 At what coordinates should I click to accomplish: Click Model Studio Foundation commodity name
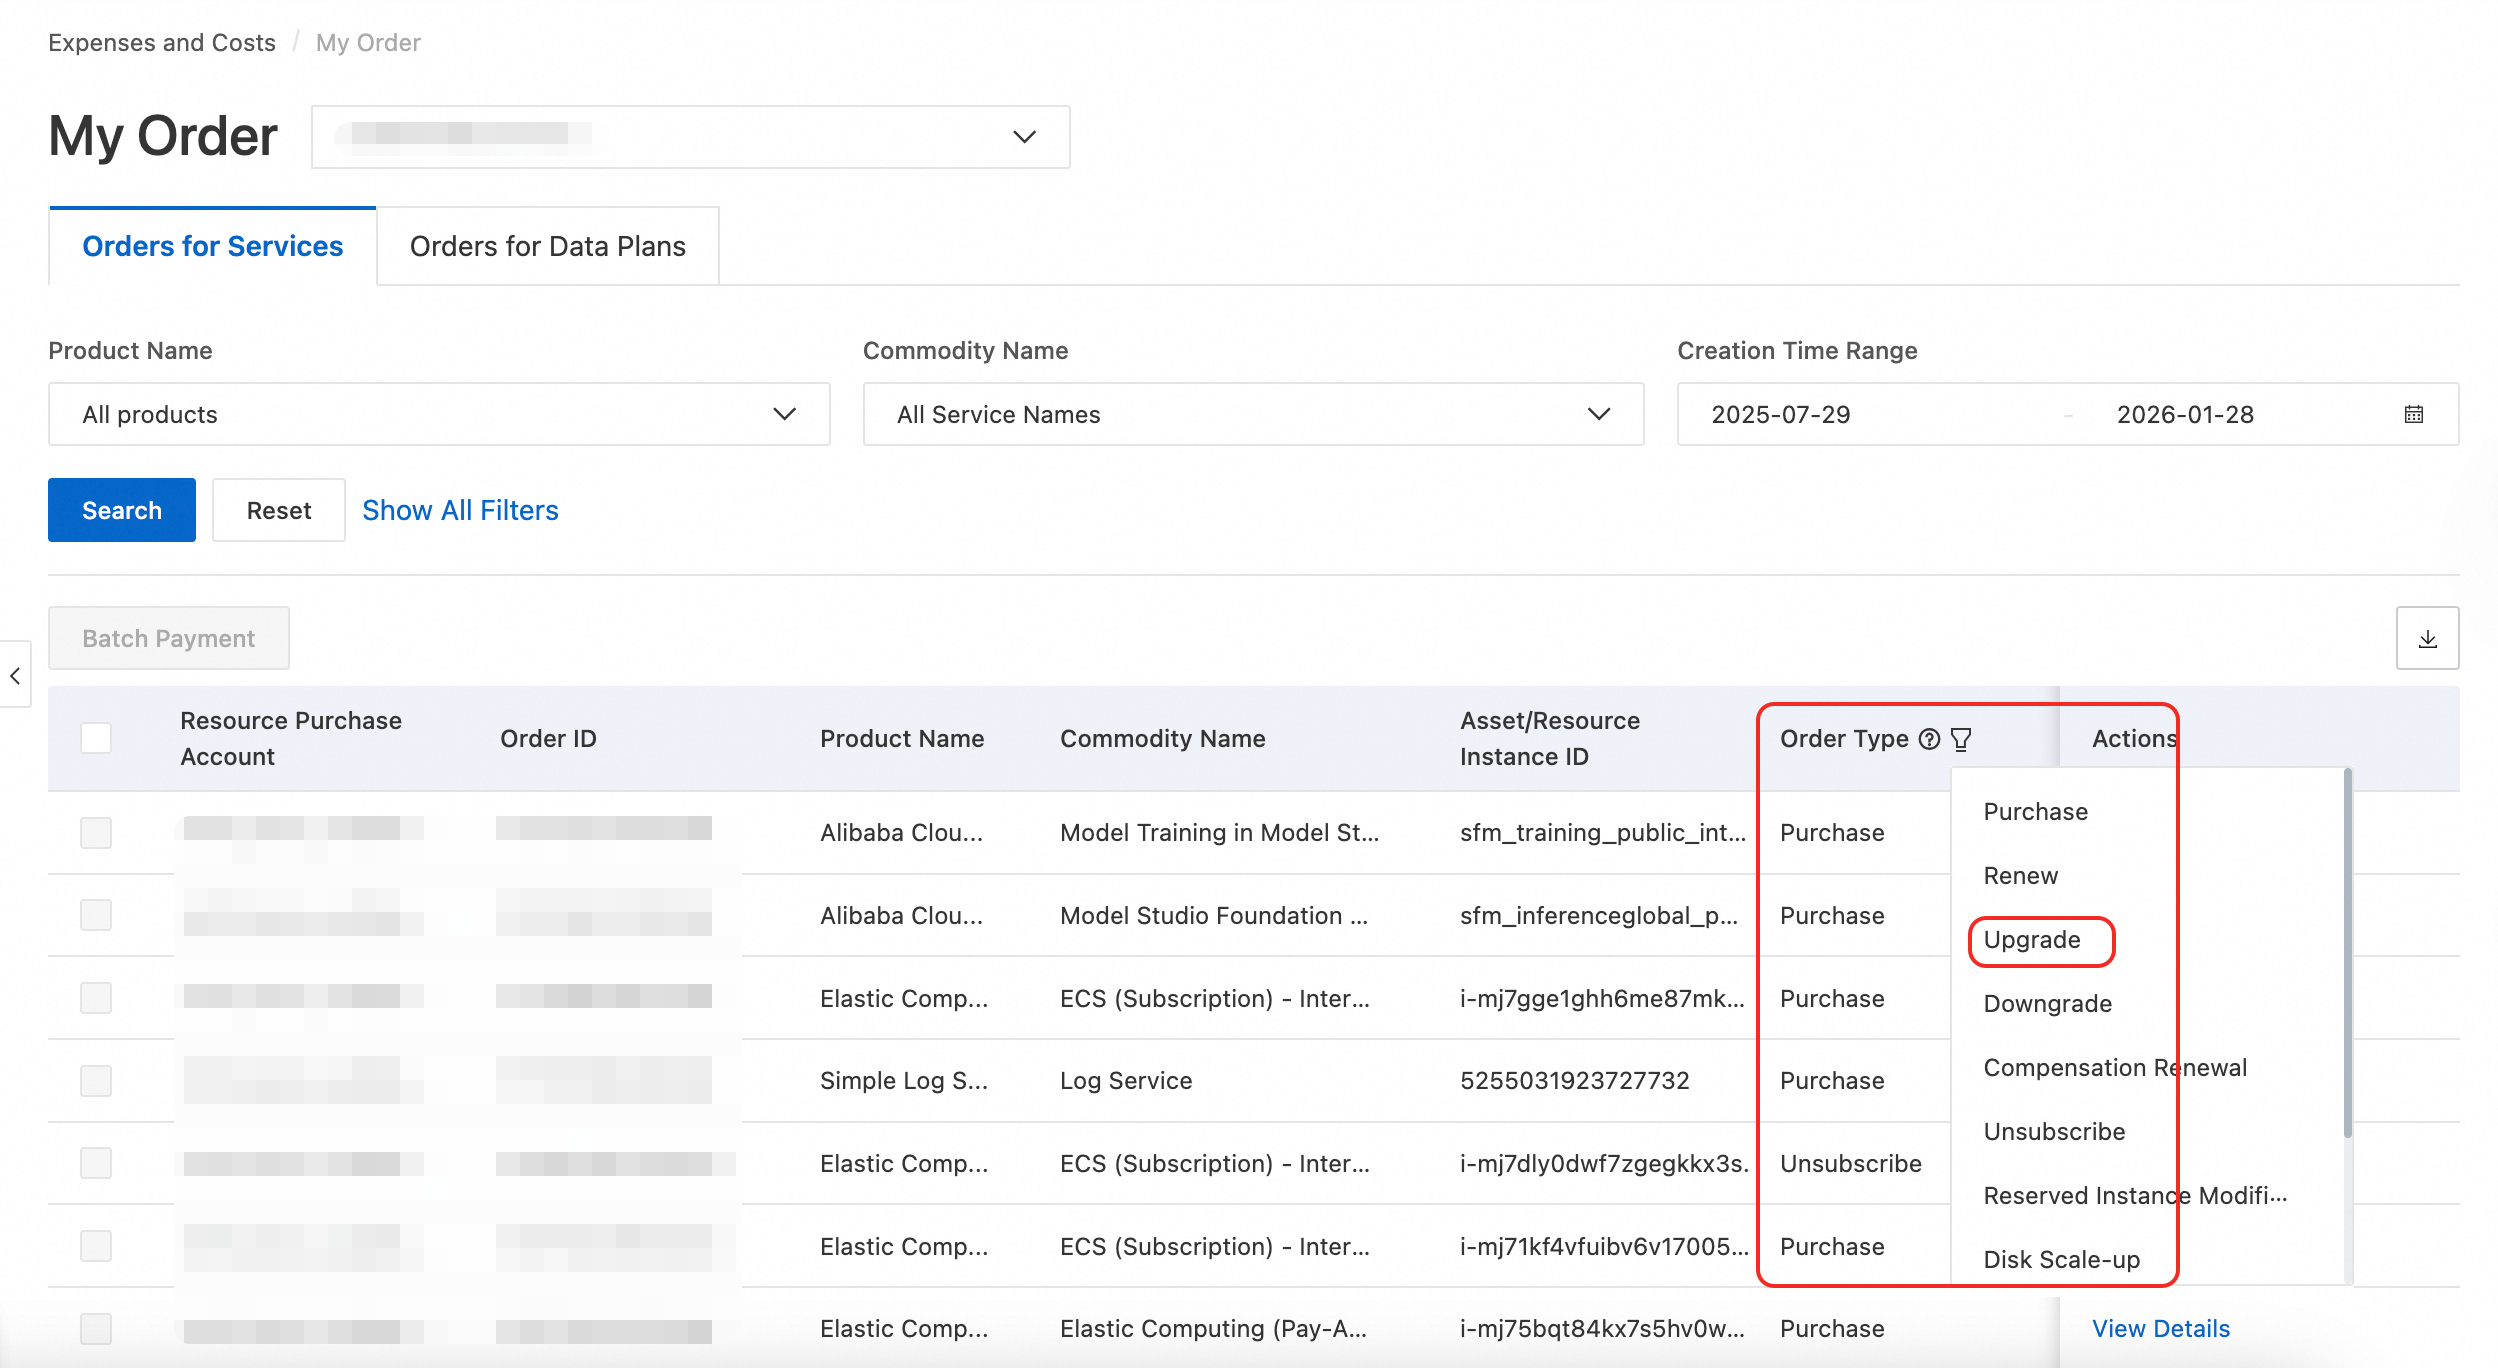tap(1214, 915)
